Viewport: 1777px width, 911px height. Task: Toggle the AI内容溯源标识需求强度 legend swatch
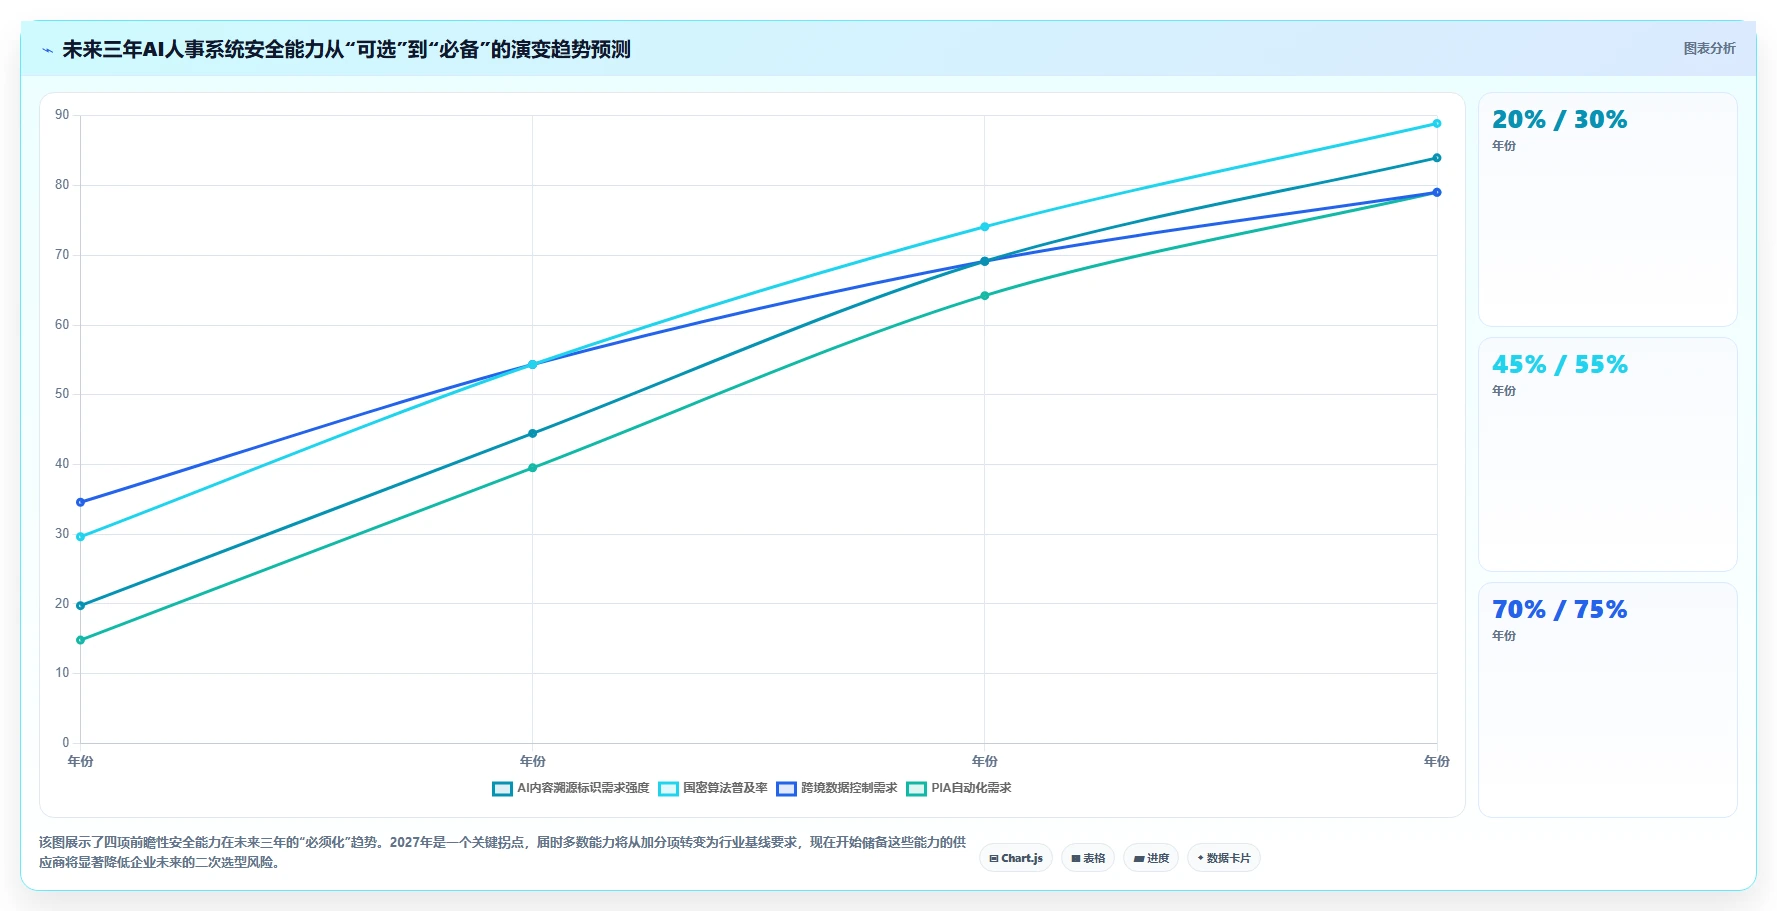coord(502,789)
